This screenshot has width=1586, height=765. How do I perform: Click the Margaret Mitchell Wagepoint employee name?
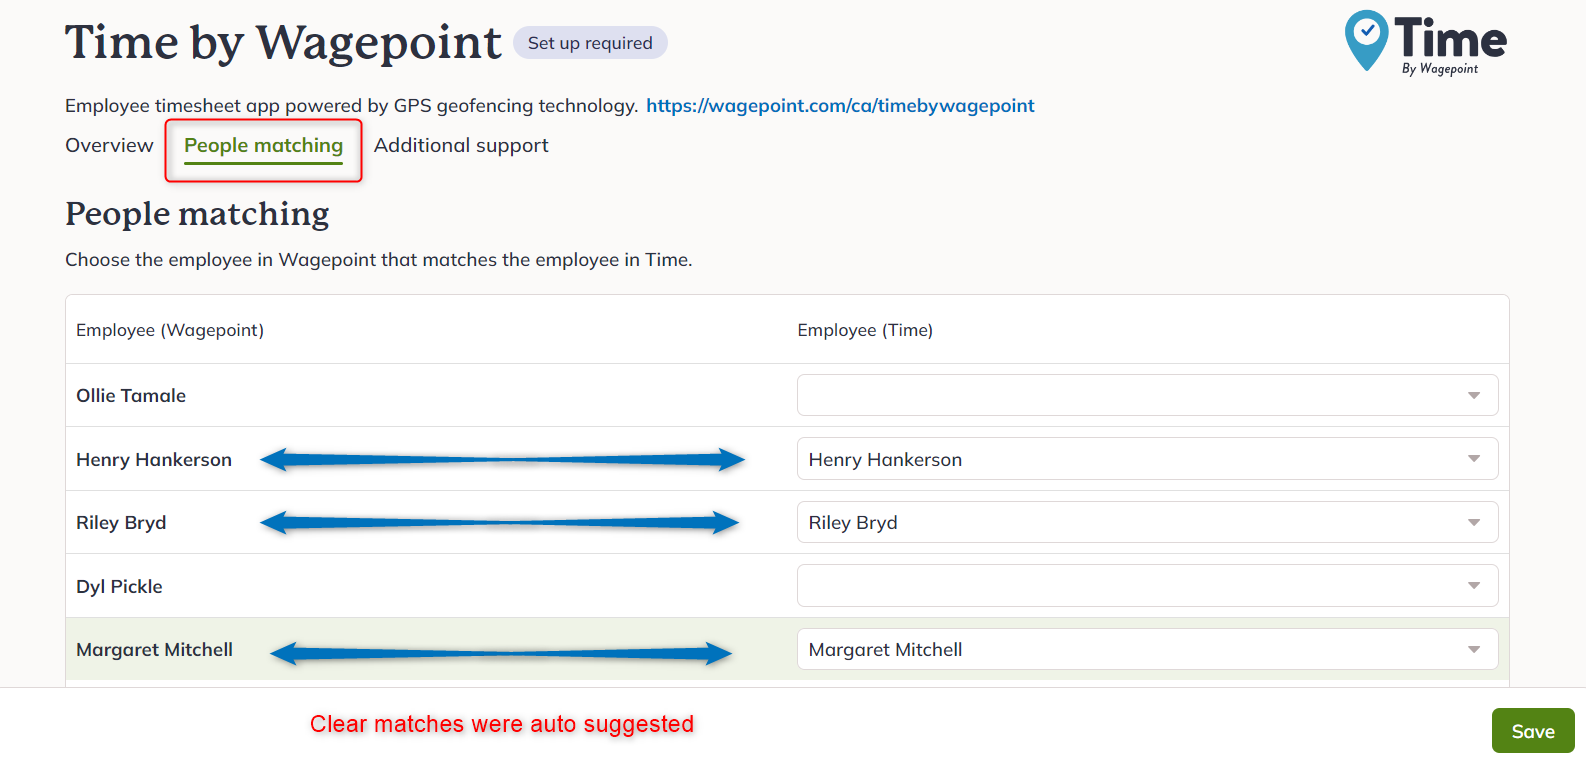point(154,650)
